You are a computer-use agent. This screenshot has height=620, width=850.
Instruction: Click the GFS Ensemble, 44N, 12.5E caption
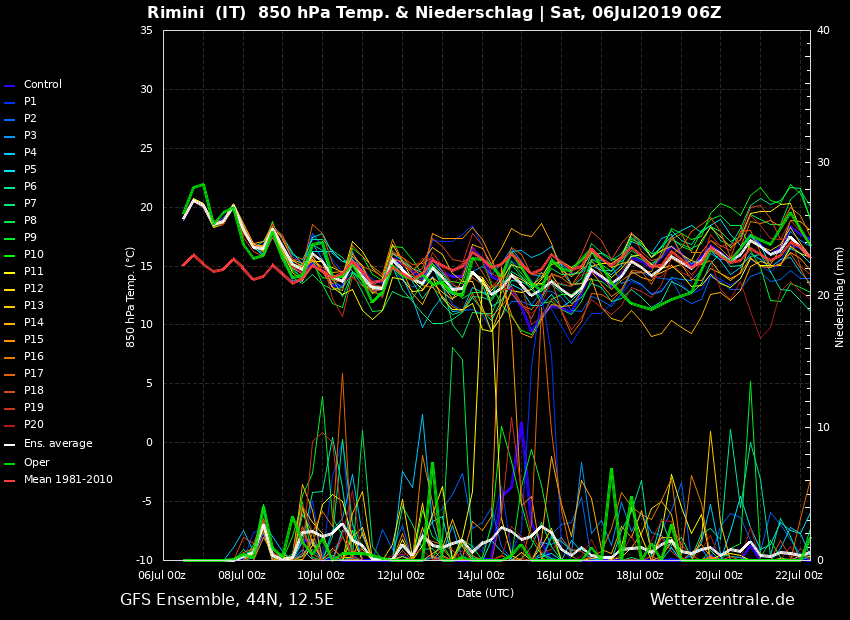pos(227,600)
